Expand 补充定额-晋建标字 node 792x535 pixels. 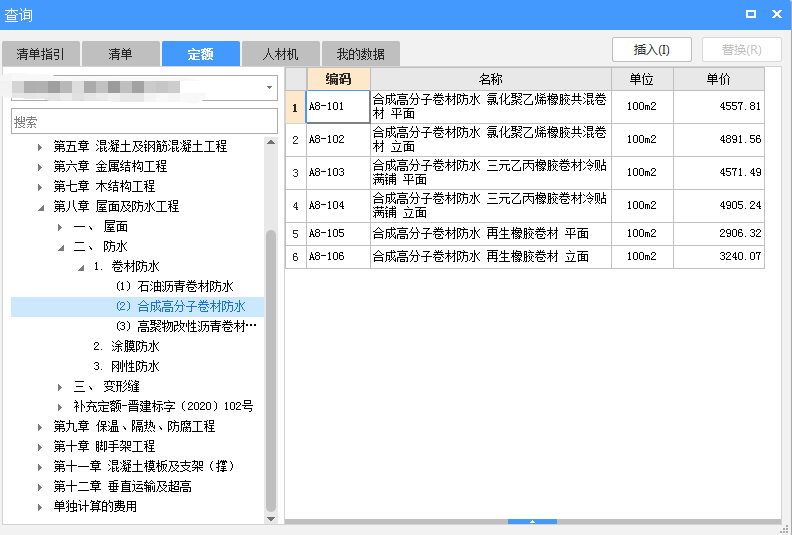click(x=60, y=407)
